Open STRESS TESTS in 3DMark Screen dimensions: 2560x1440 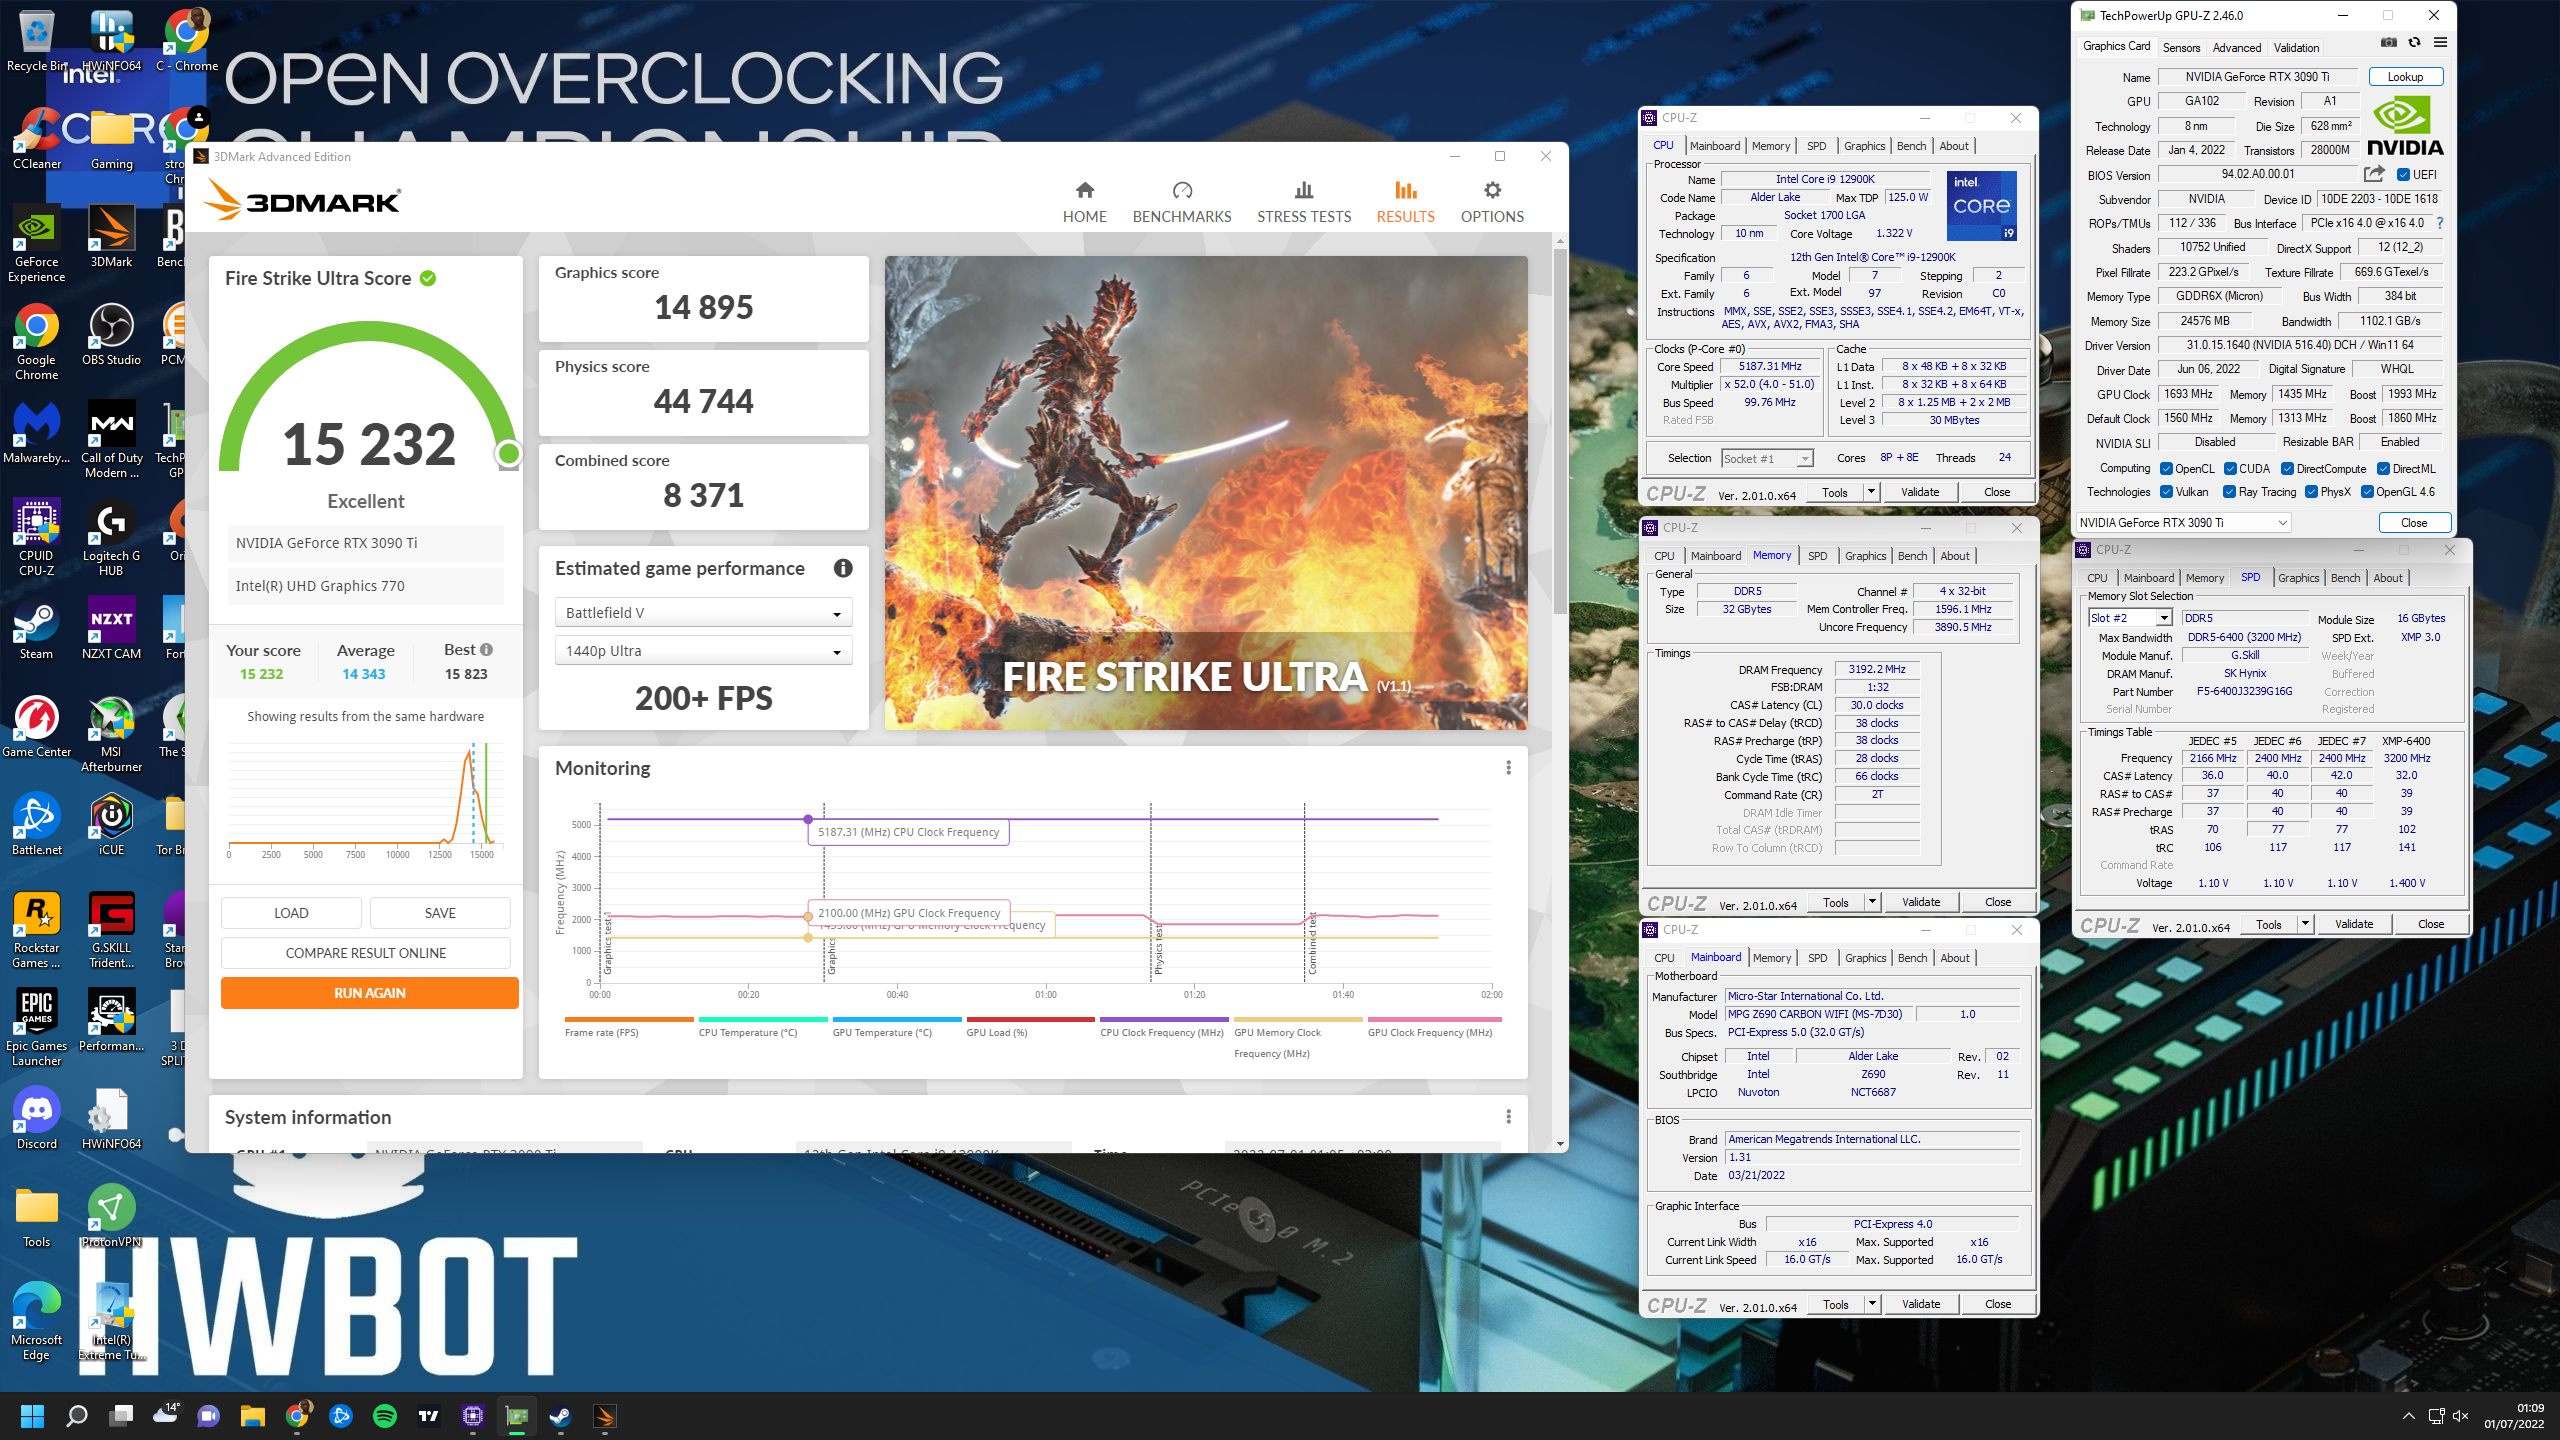tap(1304, 203)
